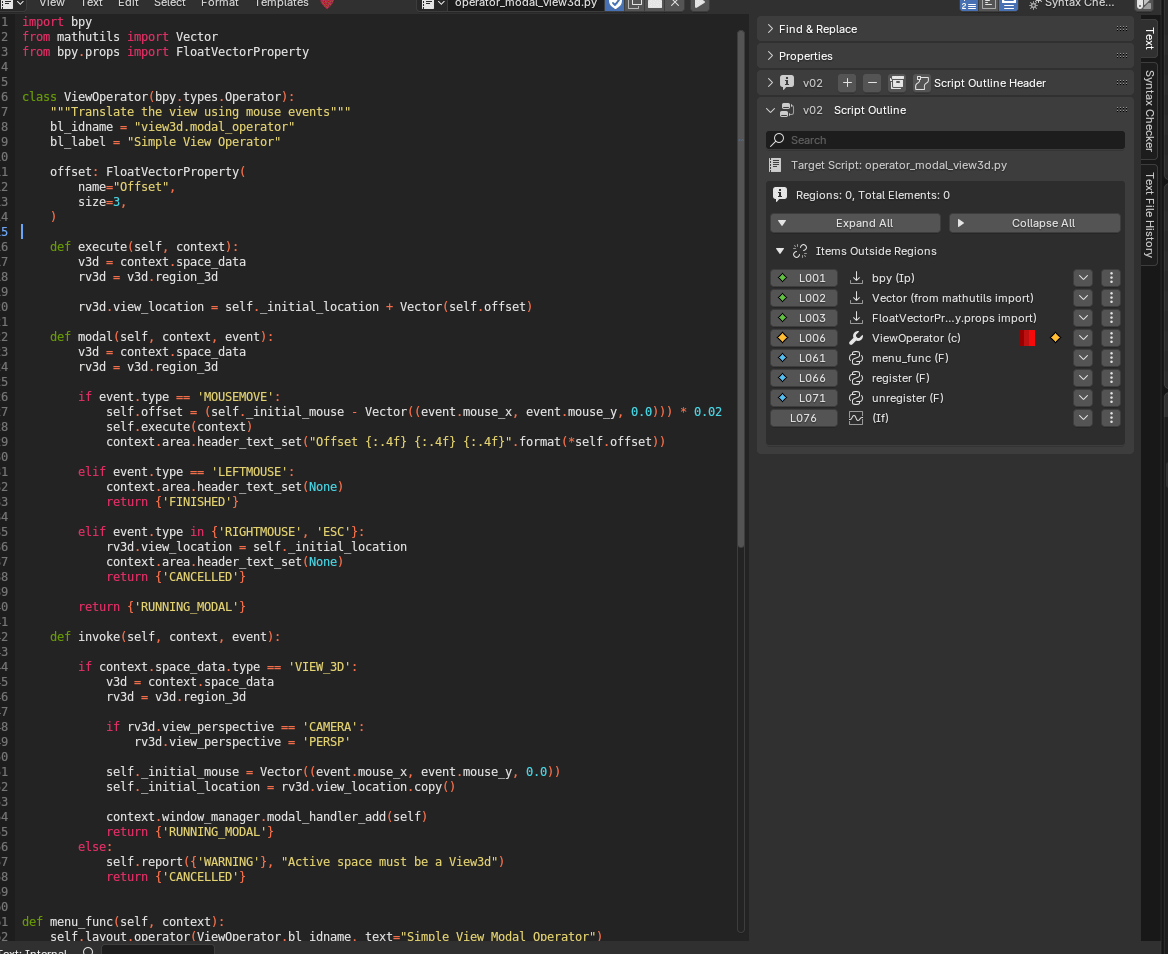Image resolution: width=1168 pixels, height=954 pixels.
Task: Expand the Script Outline Header panel
Action: pos(770,83)
